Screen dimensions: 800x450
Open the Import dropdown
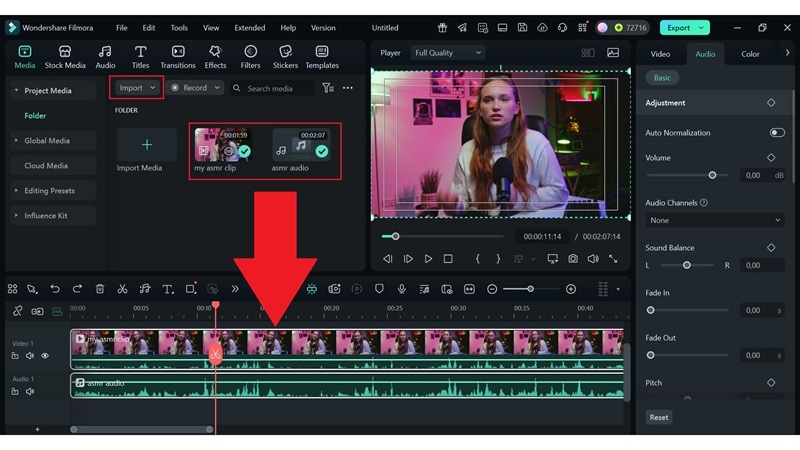(x=136, y=88)
